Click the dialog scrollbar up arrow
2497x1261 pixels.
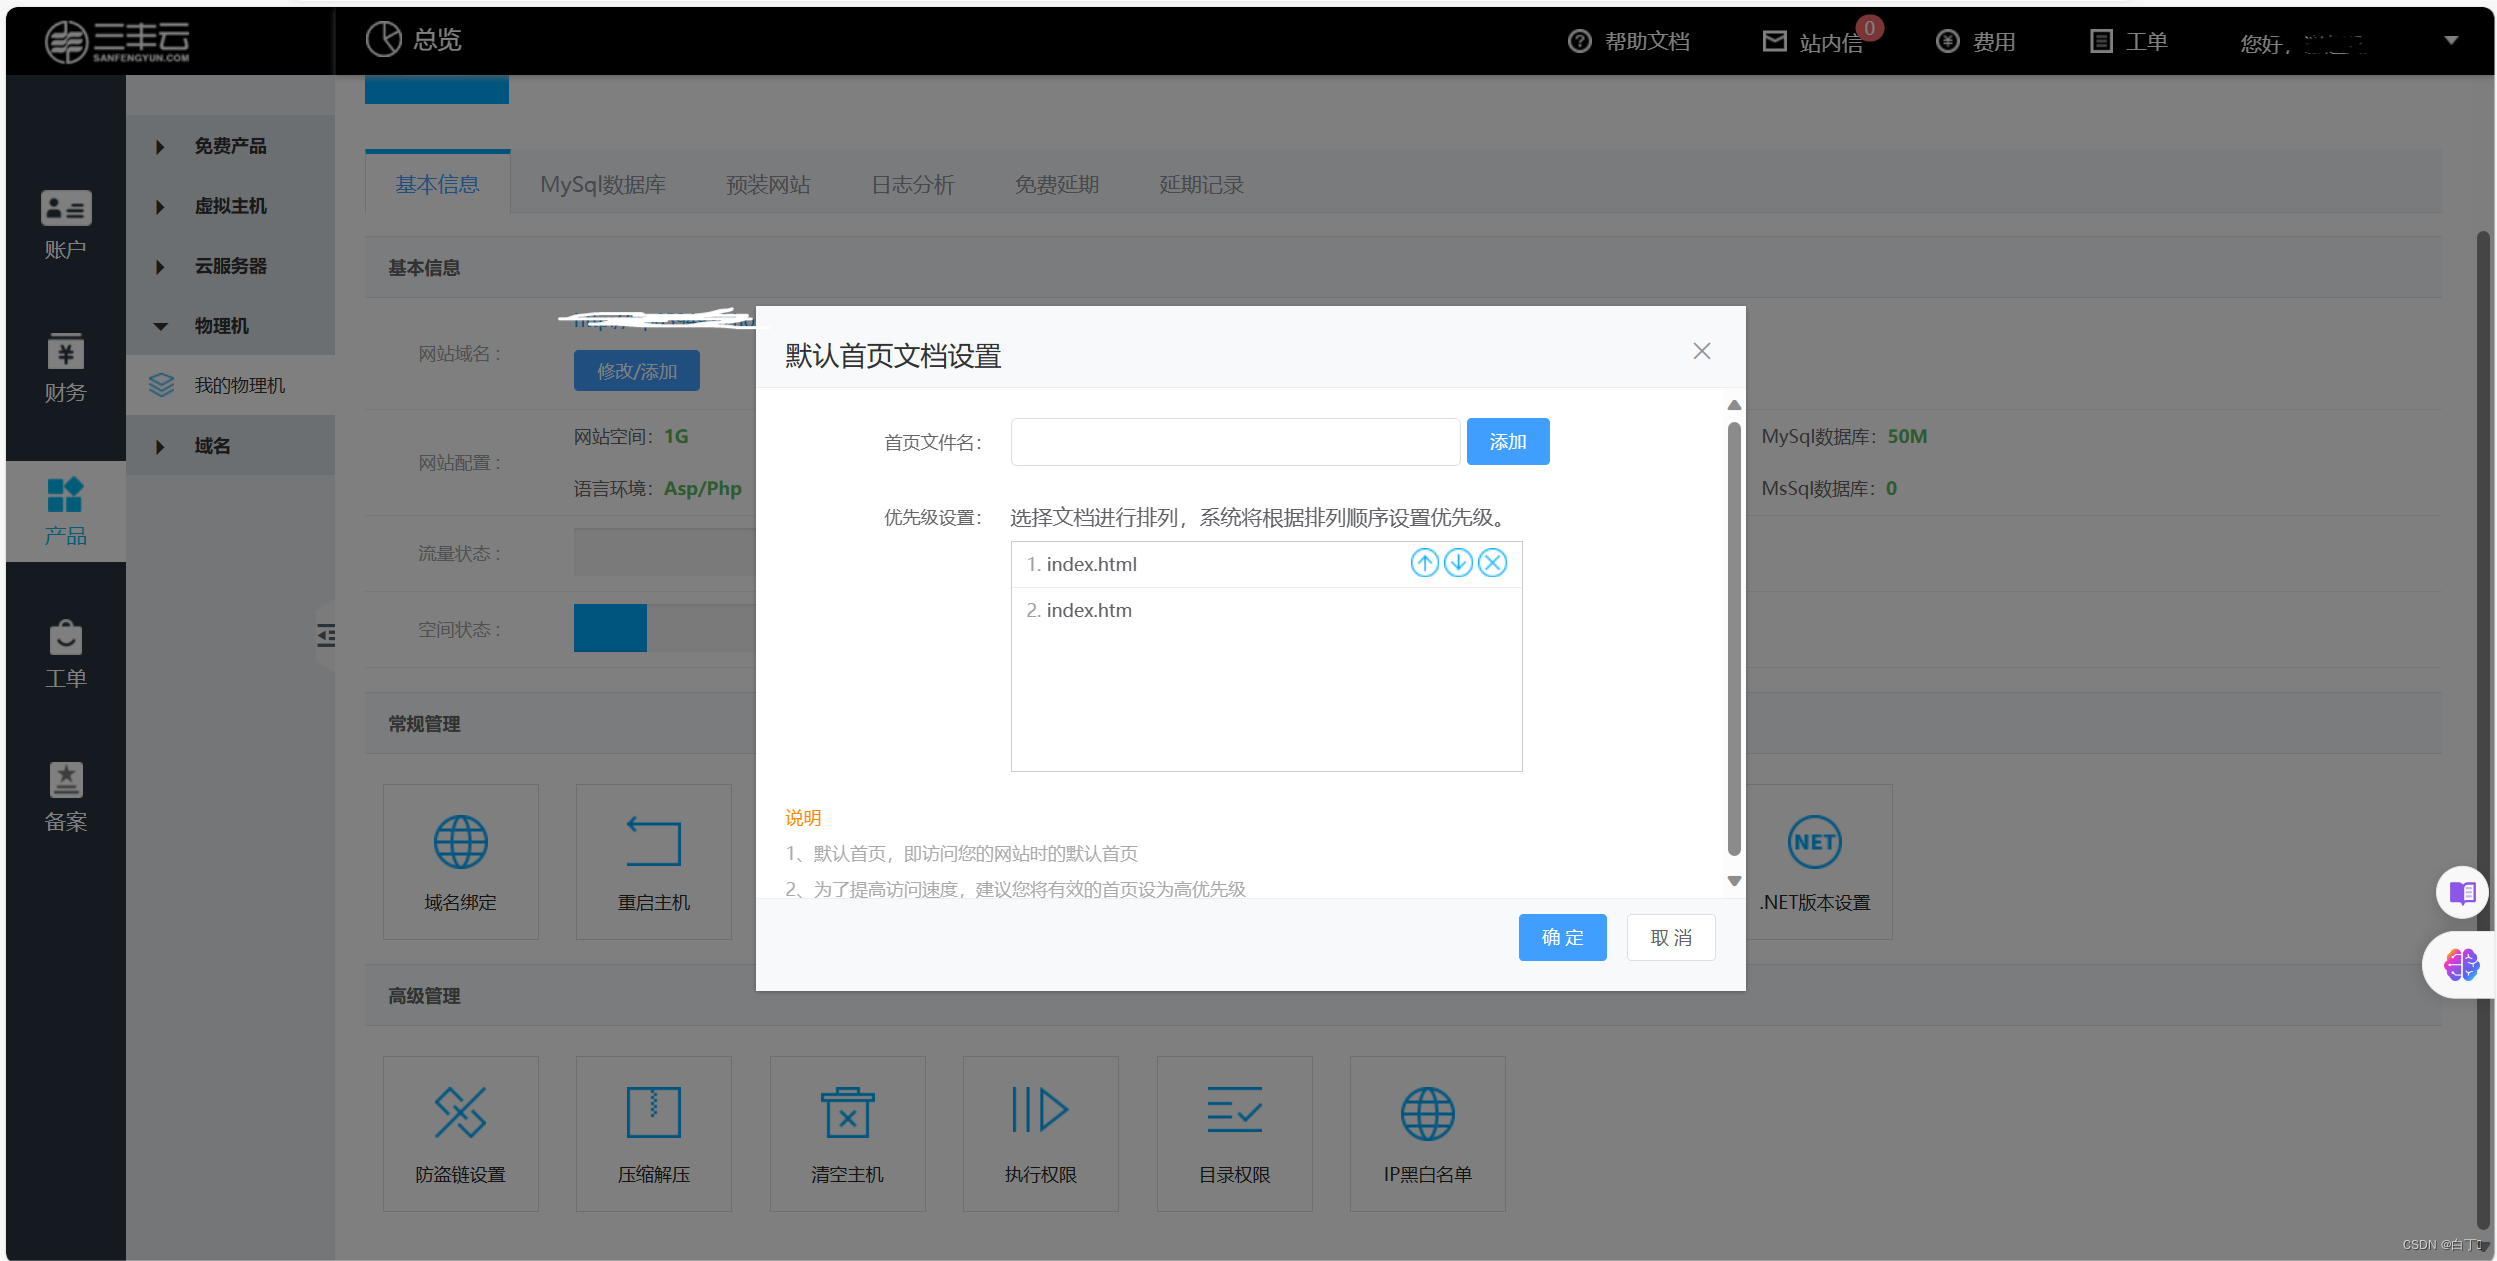point(1734,405)
